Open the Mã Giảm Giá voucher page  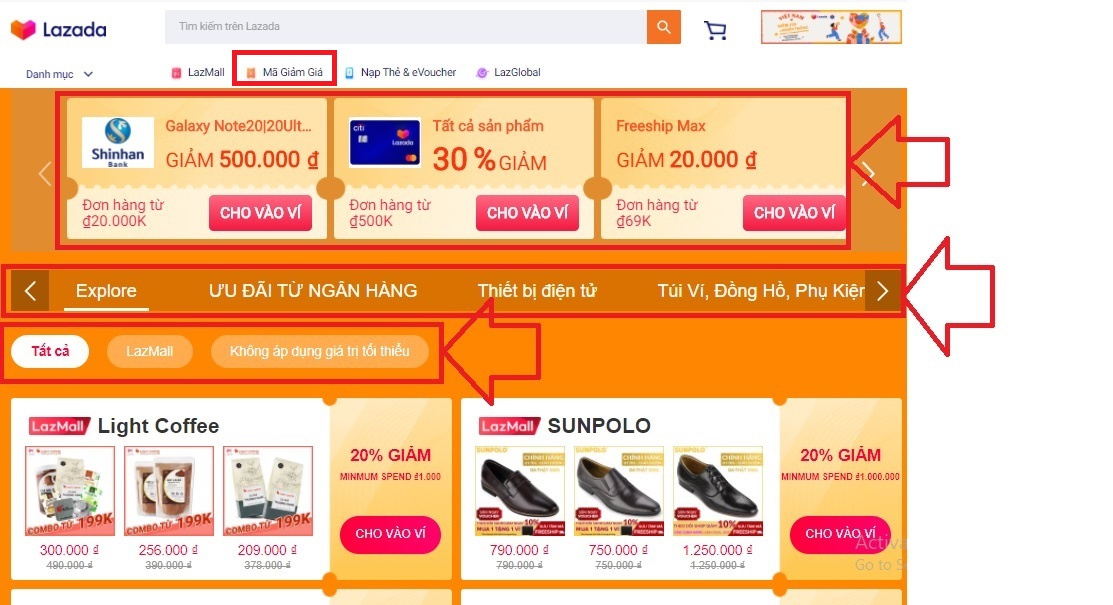coord(285,72)
